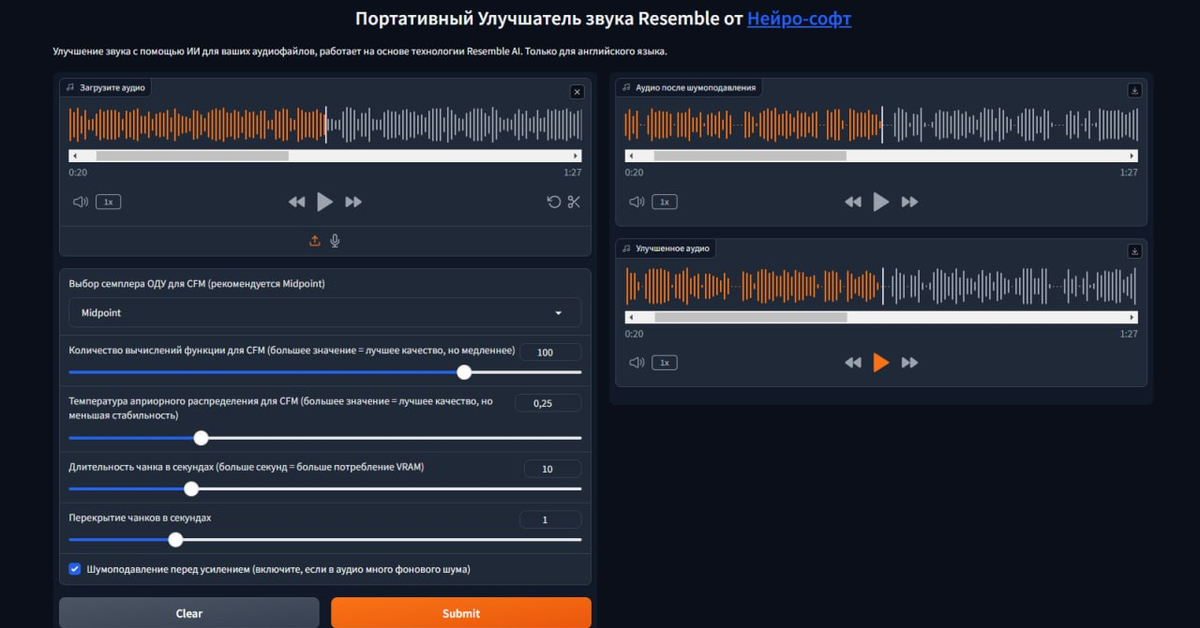Click the right scroll arrow under denoised waveform
Screen dimensions: 1200x628
tap(1132, 156)
